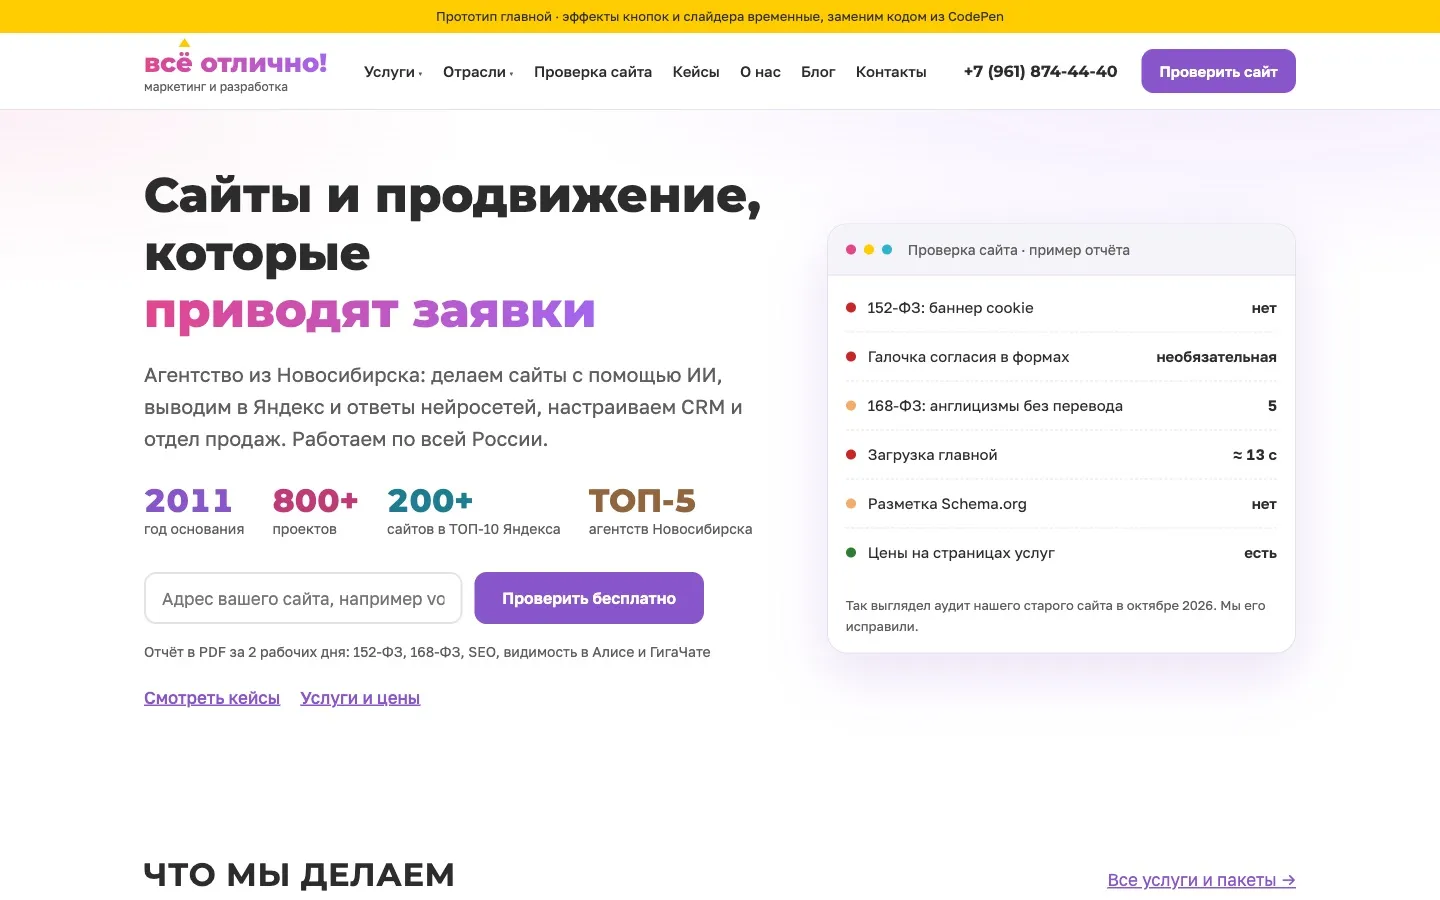Viewport: 1440px width, 900px height.
Task: Open the О нас page
Action: pos(760,72)
